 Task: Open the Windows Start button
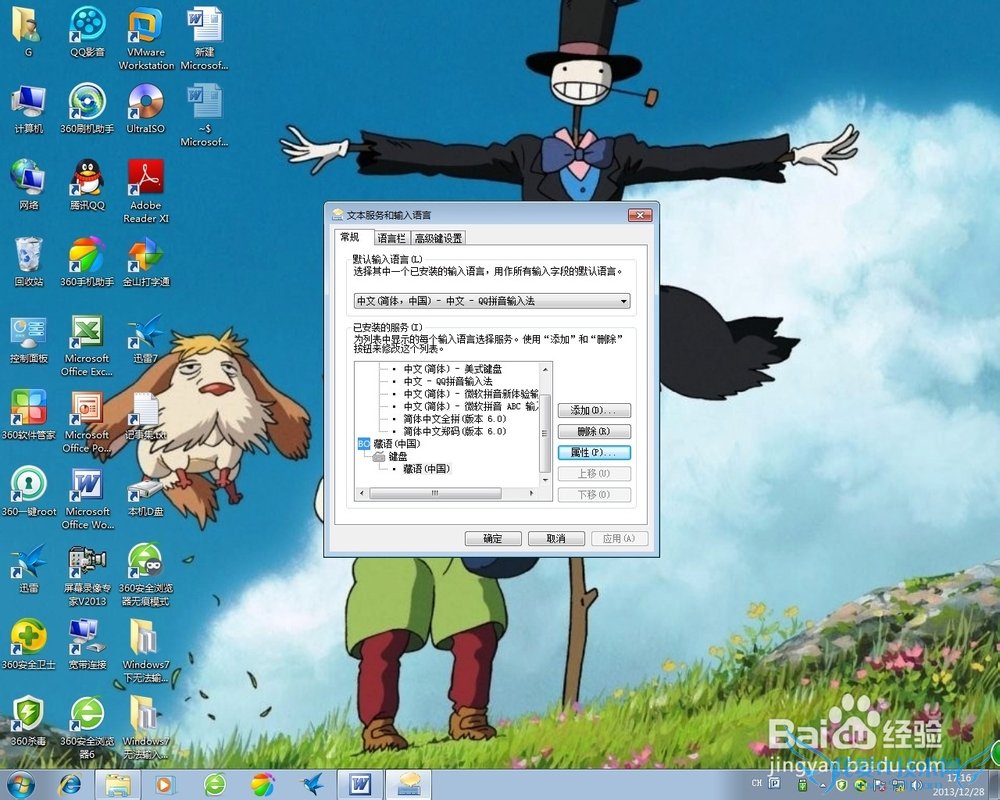[20, 784]
